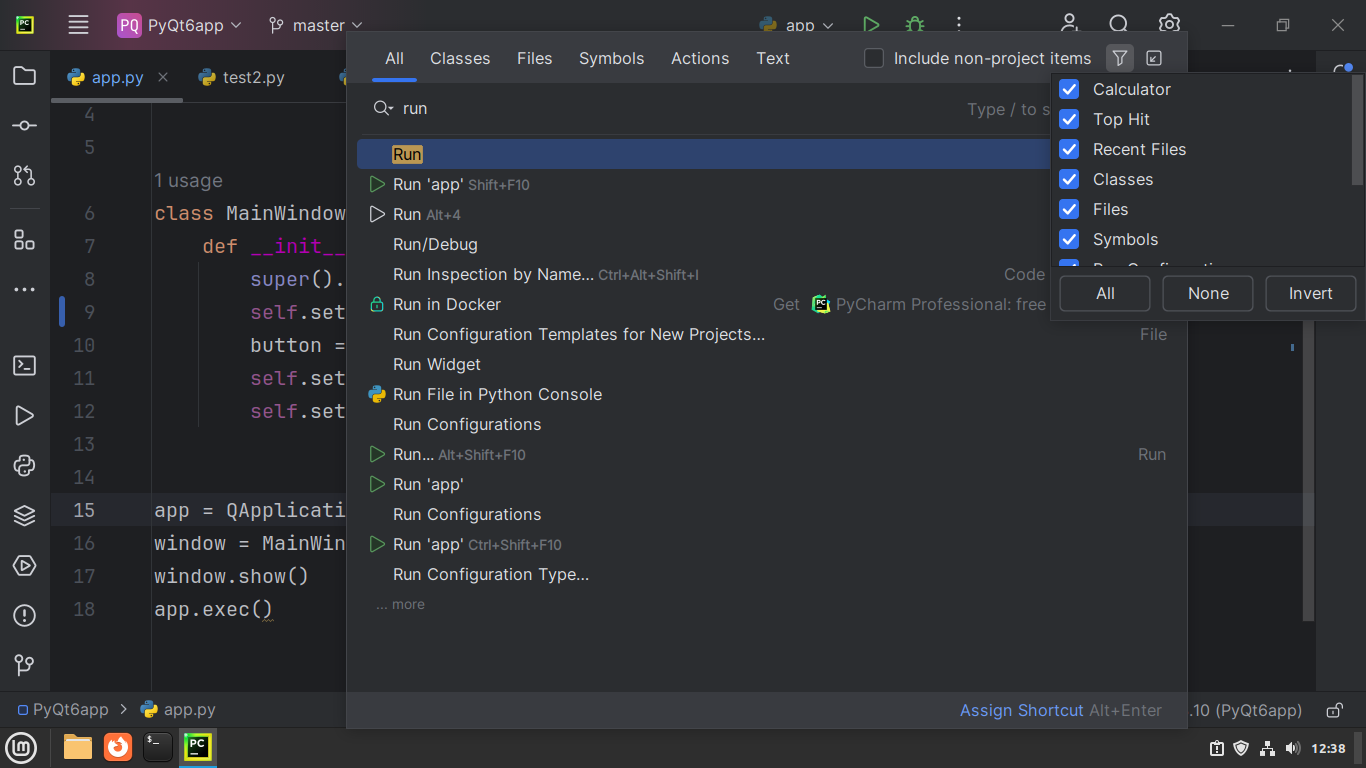Viewport: 1366px width, 768px height.
Task: Launch Firefox from taskbar
Action: [118, 747]
